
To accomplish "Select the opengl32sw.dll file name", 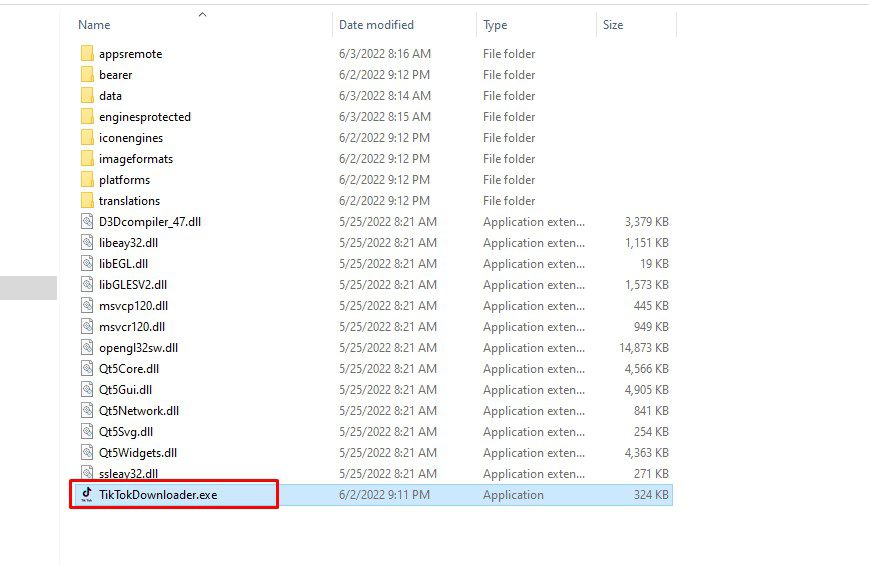I will (x=139, y=348).
